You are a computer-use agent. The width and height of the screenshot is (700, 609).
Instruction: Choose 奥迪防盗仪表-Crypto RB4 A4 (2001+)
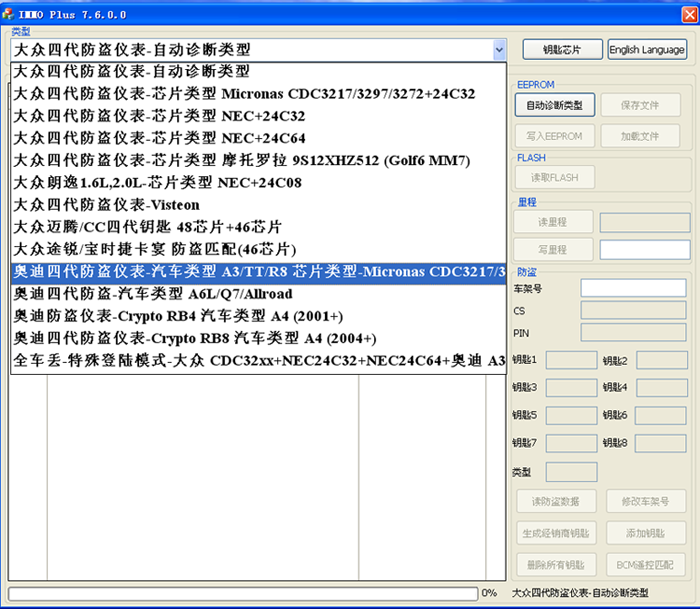(258, 316)
